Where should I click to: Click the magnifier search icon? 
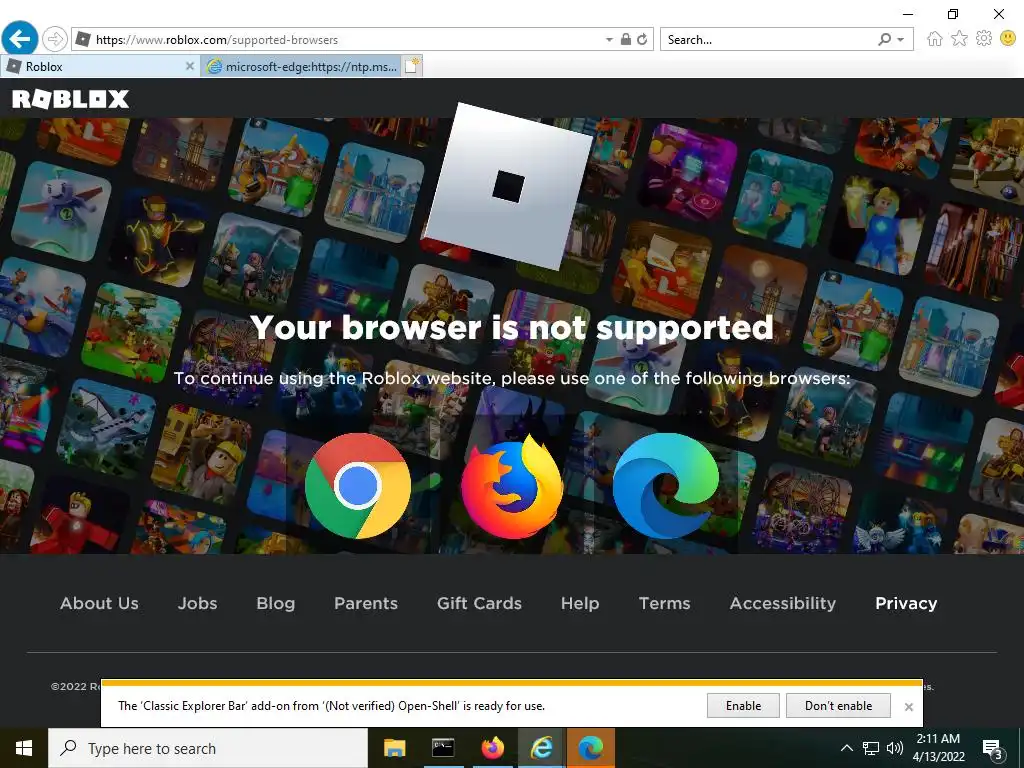point(884,39)
